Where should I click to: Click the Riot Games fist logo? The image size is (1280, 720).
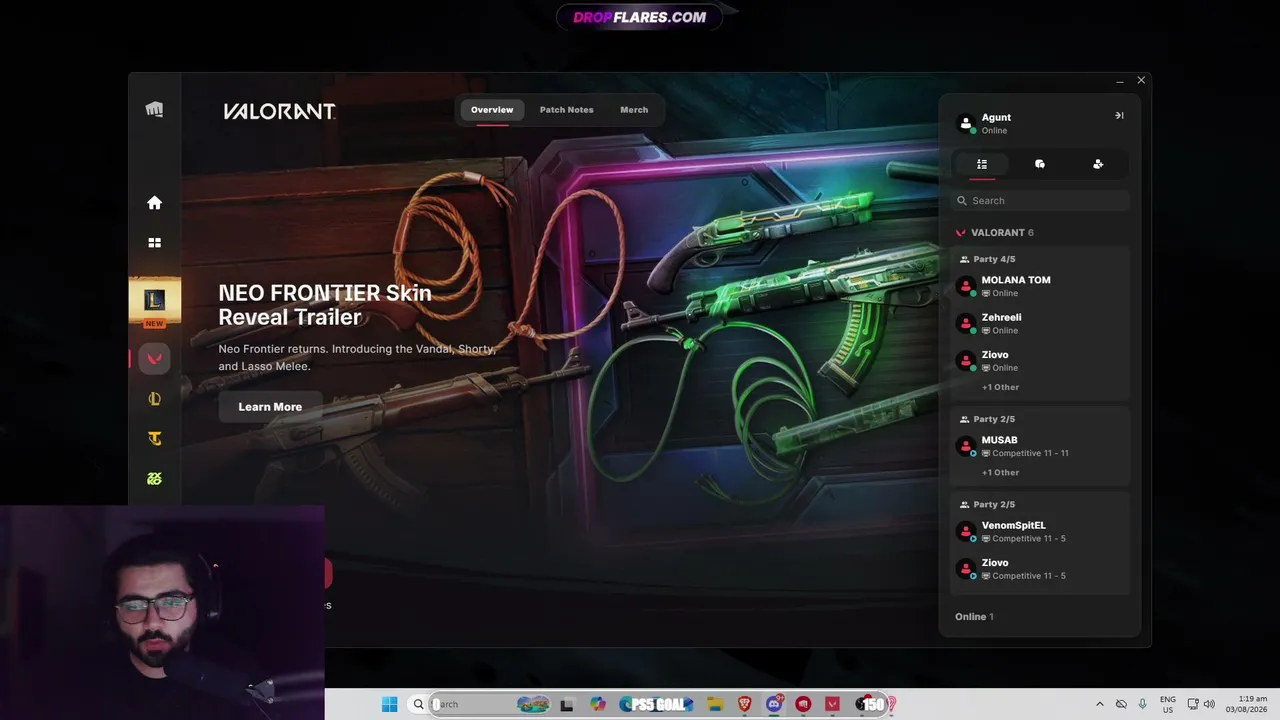(x=154, y=110)
